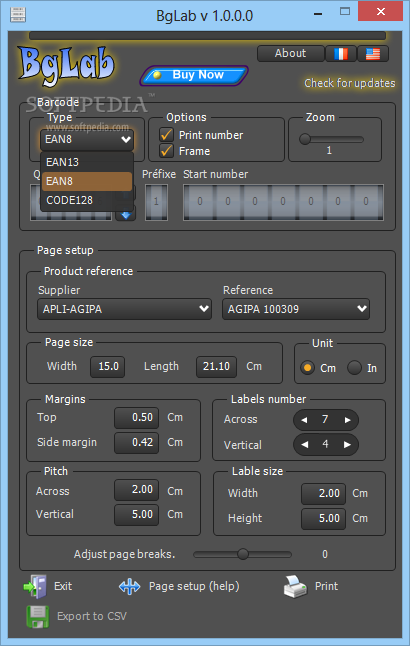Click the Print label
Image resolution: width=410 pixels, height=646 pixels.
click(x=326, y=586)
